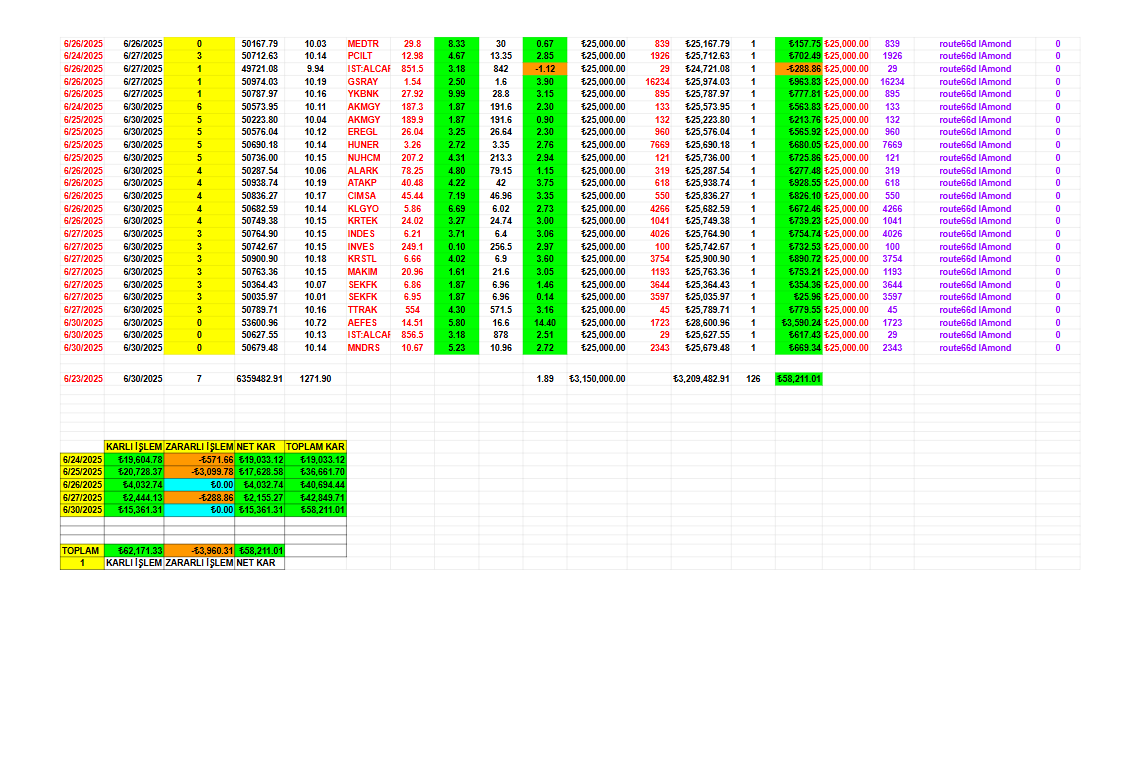Click the 53600.96 value in the AEFES row
This screenshot has width=1148, height=783.
260,323
